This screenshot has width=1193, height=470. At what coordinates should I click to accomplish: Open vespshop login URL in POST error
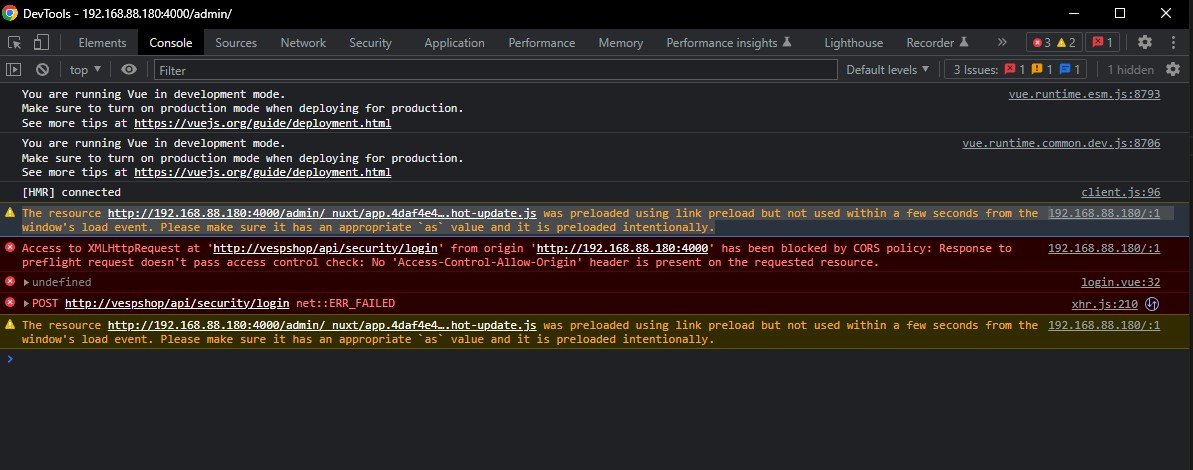177,303
